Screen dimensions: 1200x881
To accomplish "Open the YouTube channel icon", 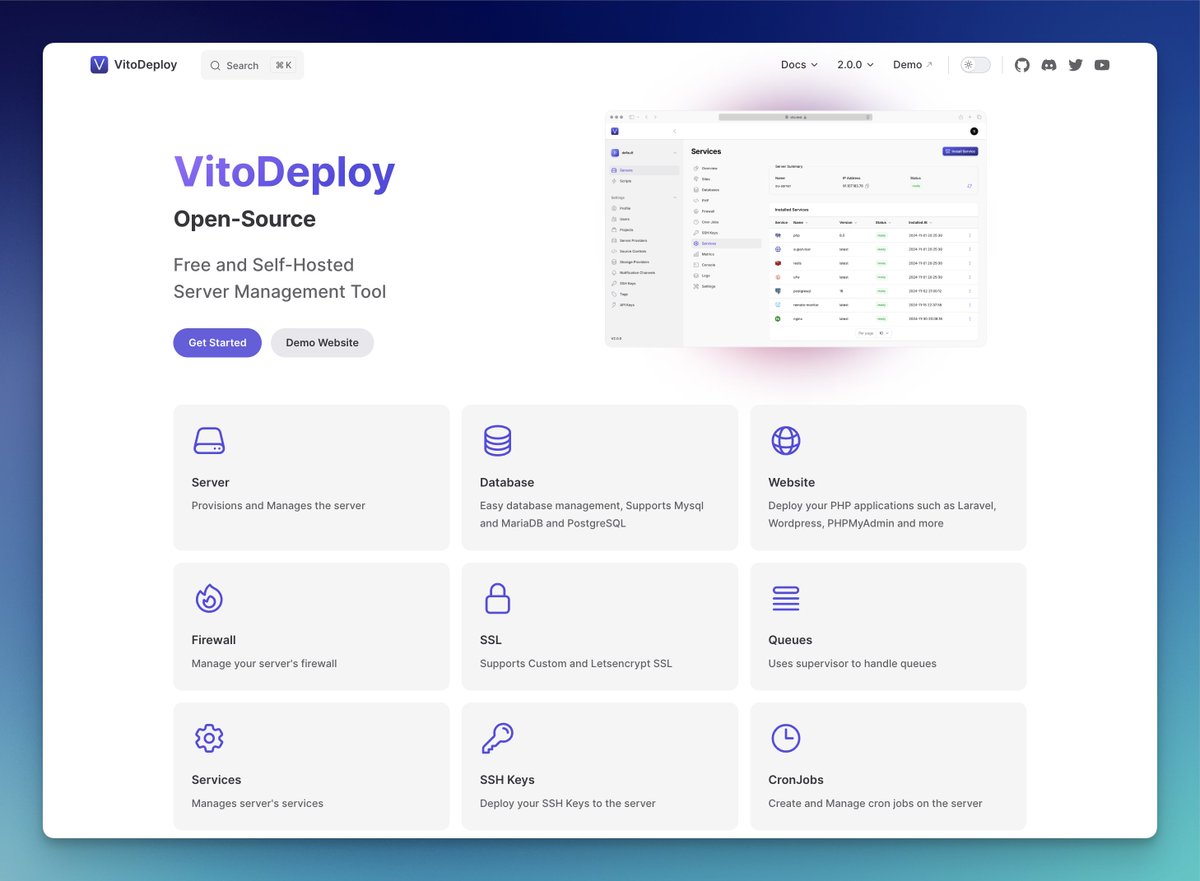I will coord(1101,64).
